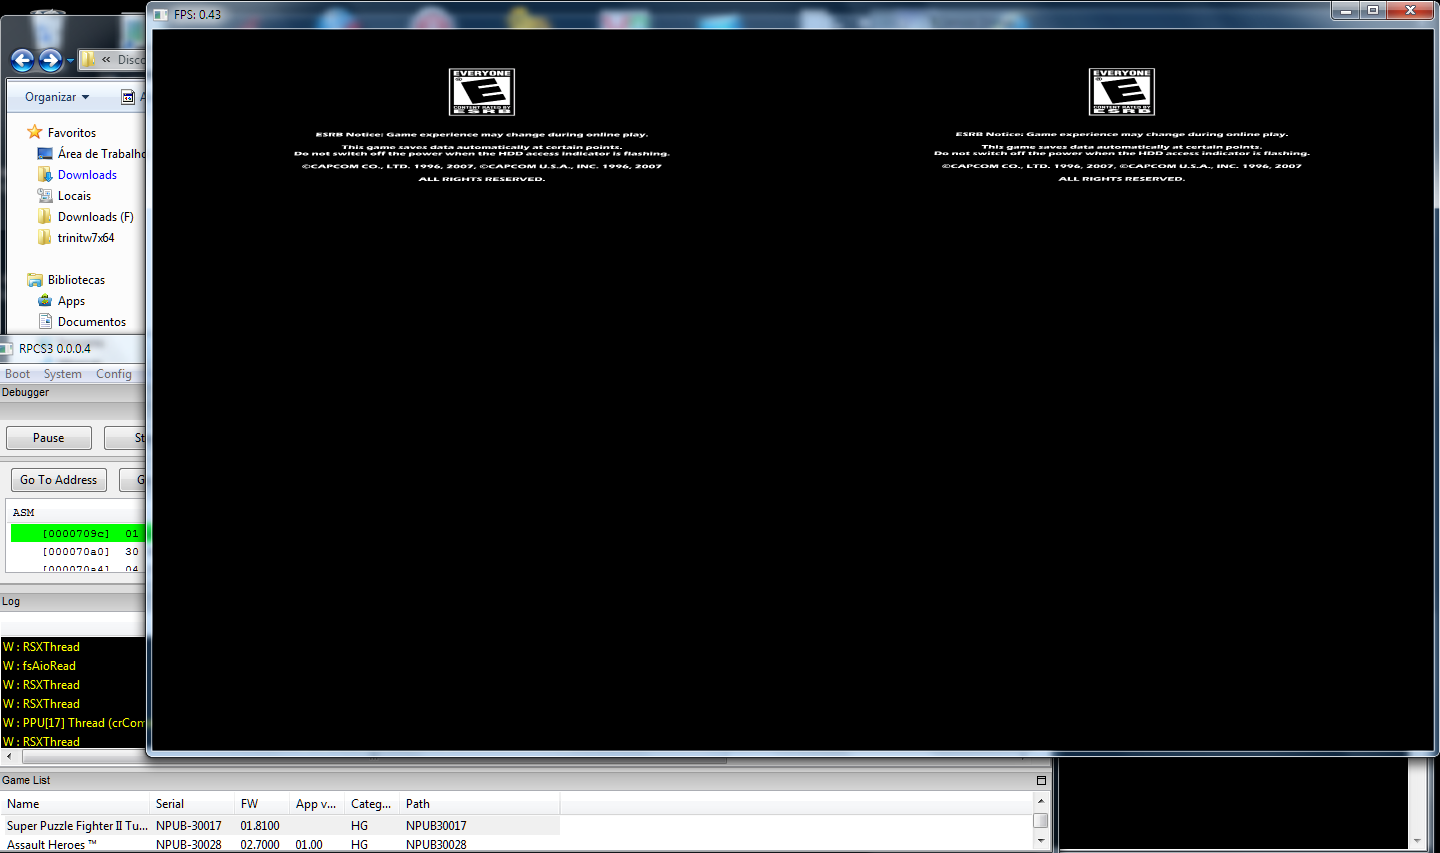This screenshot has height=853, width=1440.
Task: Select Área de Trabalho in Favorites
Action: 100,154
